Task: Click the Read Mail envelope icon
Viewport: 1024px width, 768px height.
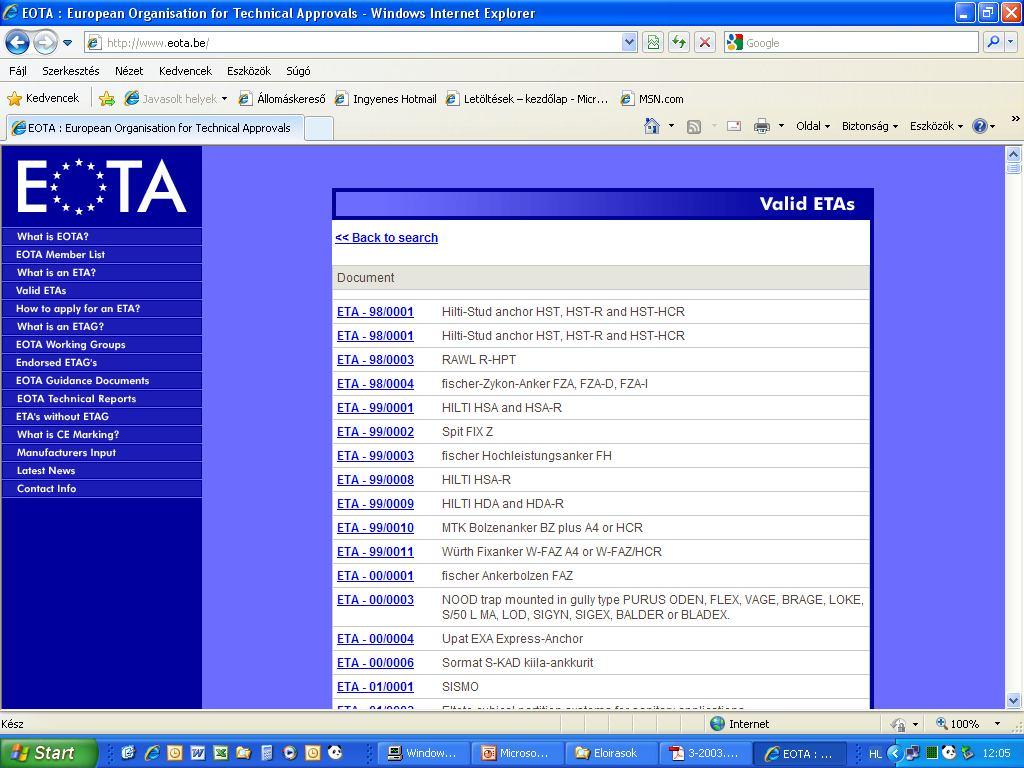Action: pyautogui.click(x=734, y=126)
